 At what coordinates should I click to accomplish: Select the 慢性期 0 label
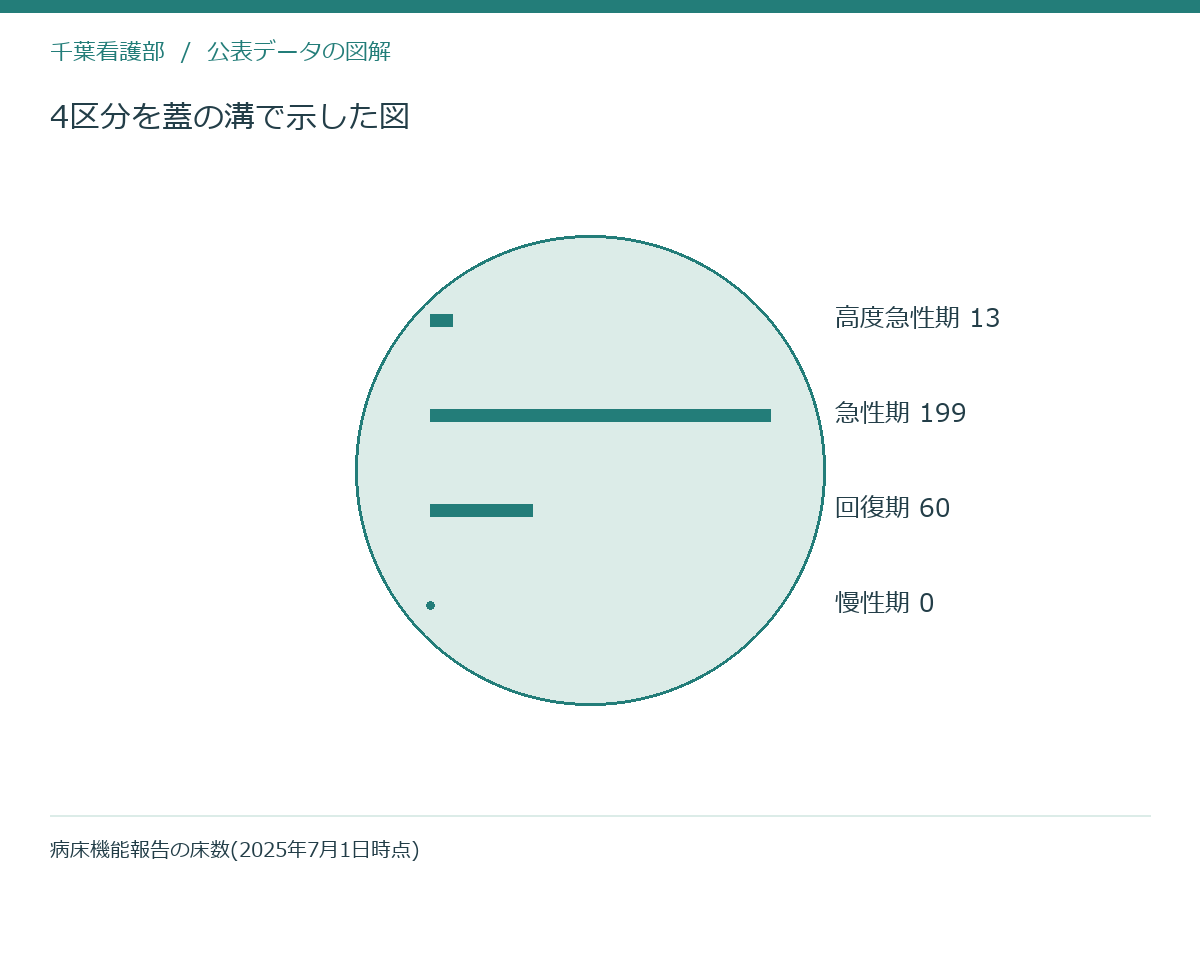(x=884, y=603)
